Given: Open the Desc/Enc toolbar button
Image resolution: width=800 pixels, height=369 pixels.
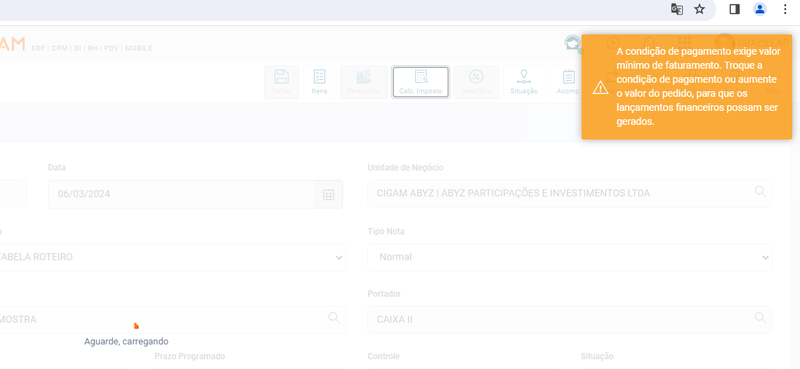Looking at the screenshot, I should click(476, 82).
